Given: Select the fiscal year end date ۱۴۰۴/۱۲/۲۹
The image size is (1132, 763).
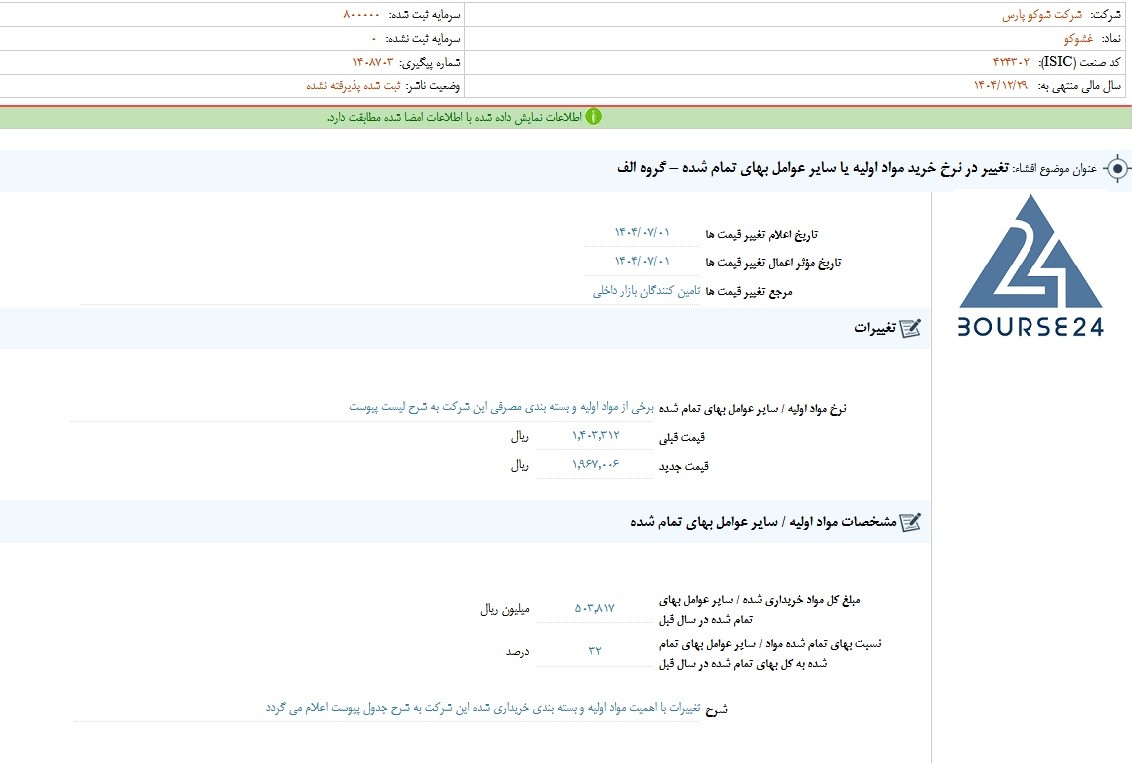Looking at the screenshot, I should (1001, 86).
